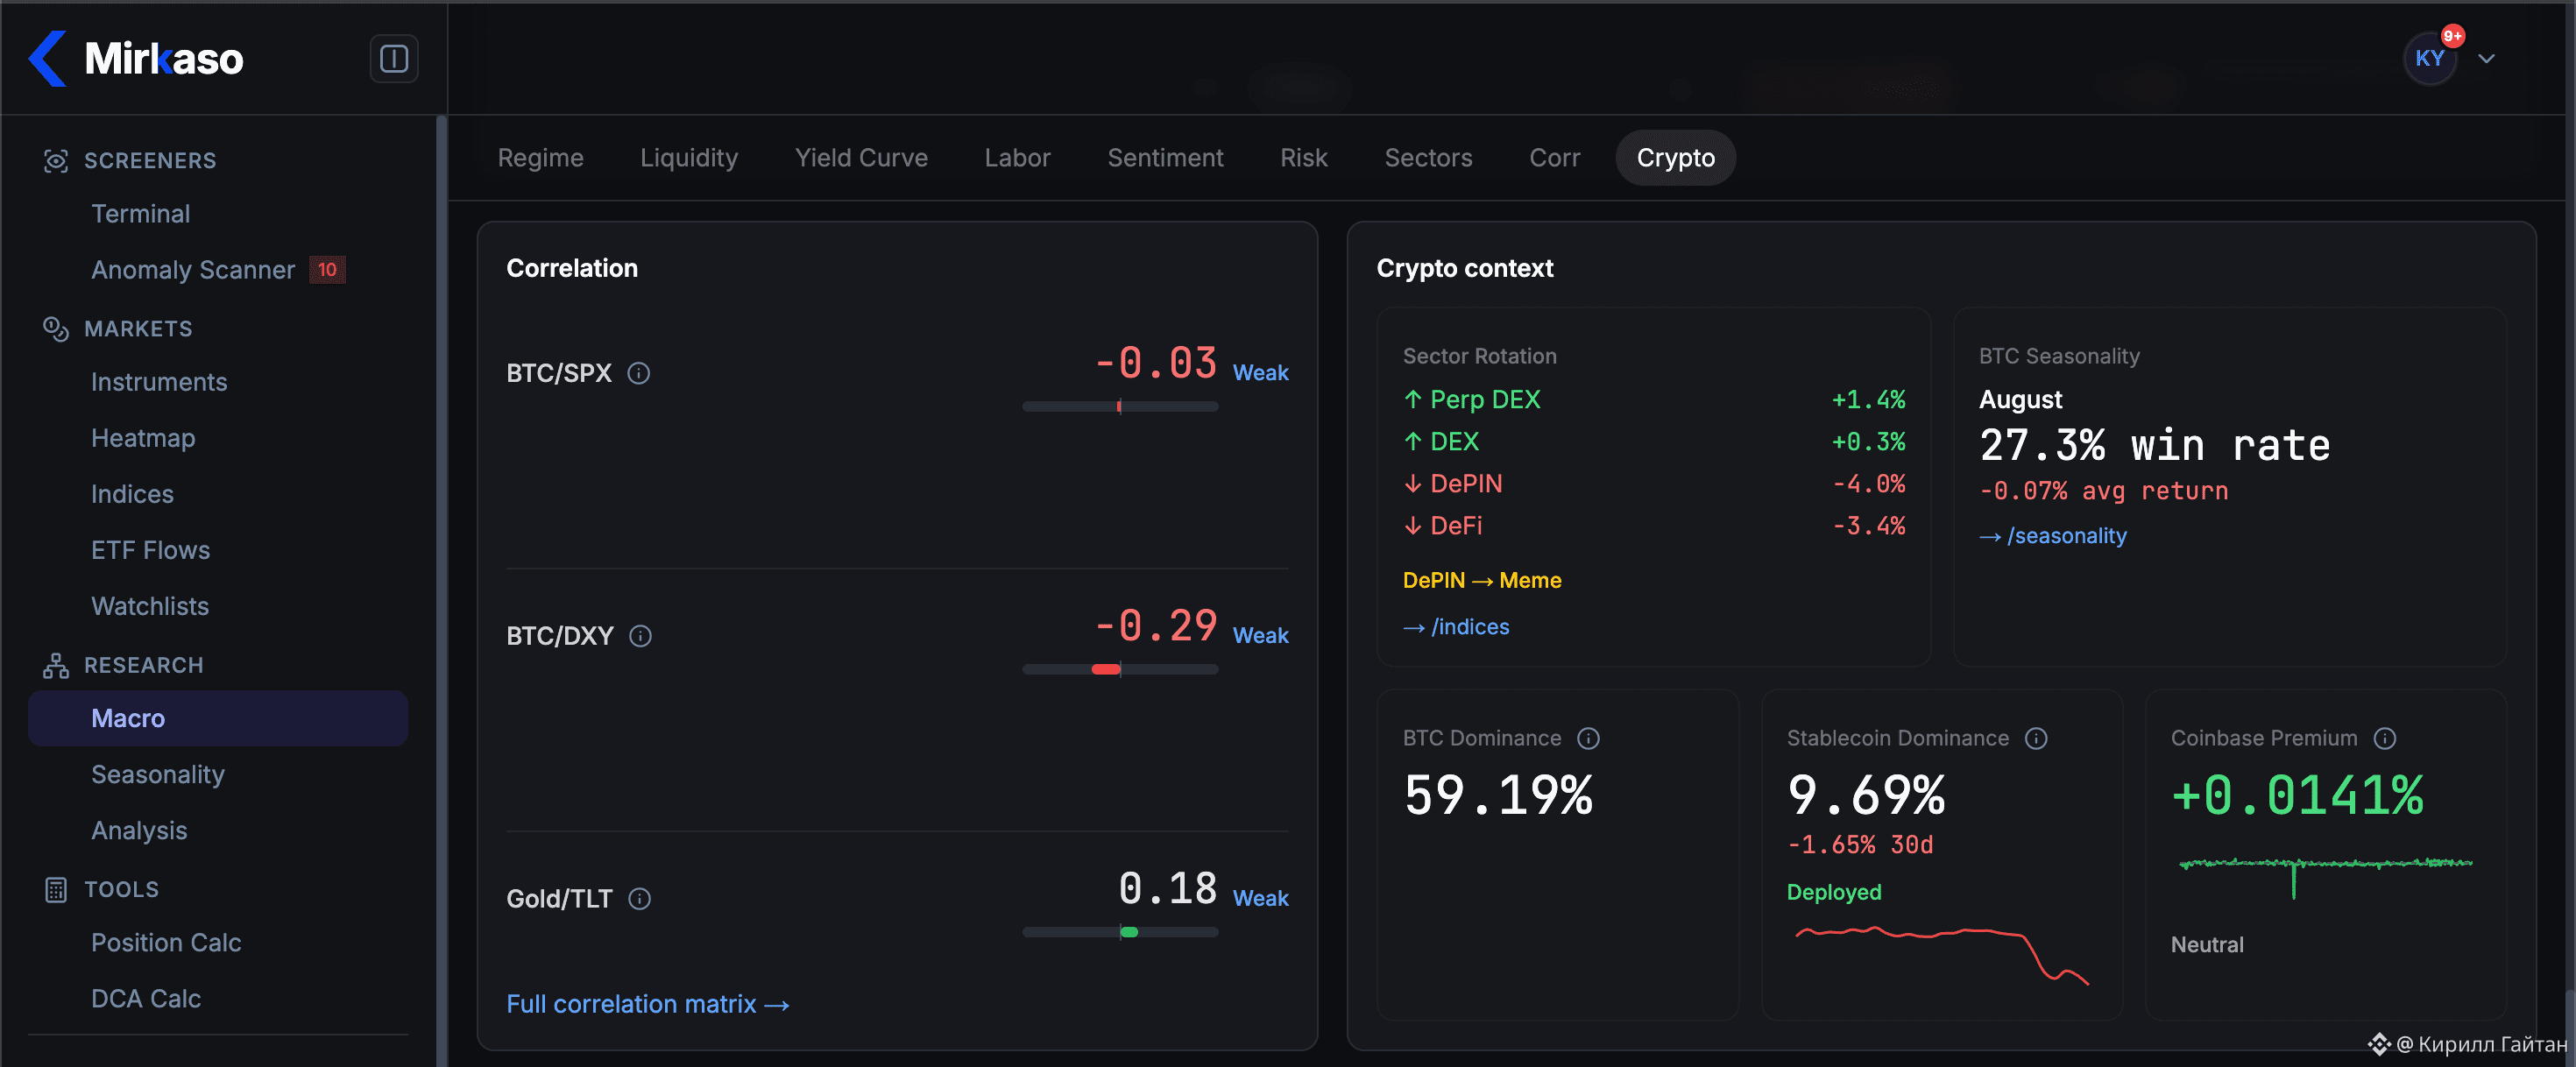Click BTC Dominance info icon

click(1589, 738)
